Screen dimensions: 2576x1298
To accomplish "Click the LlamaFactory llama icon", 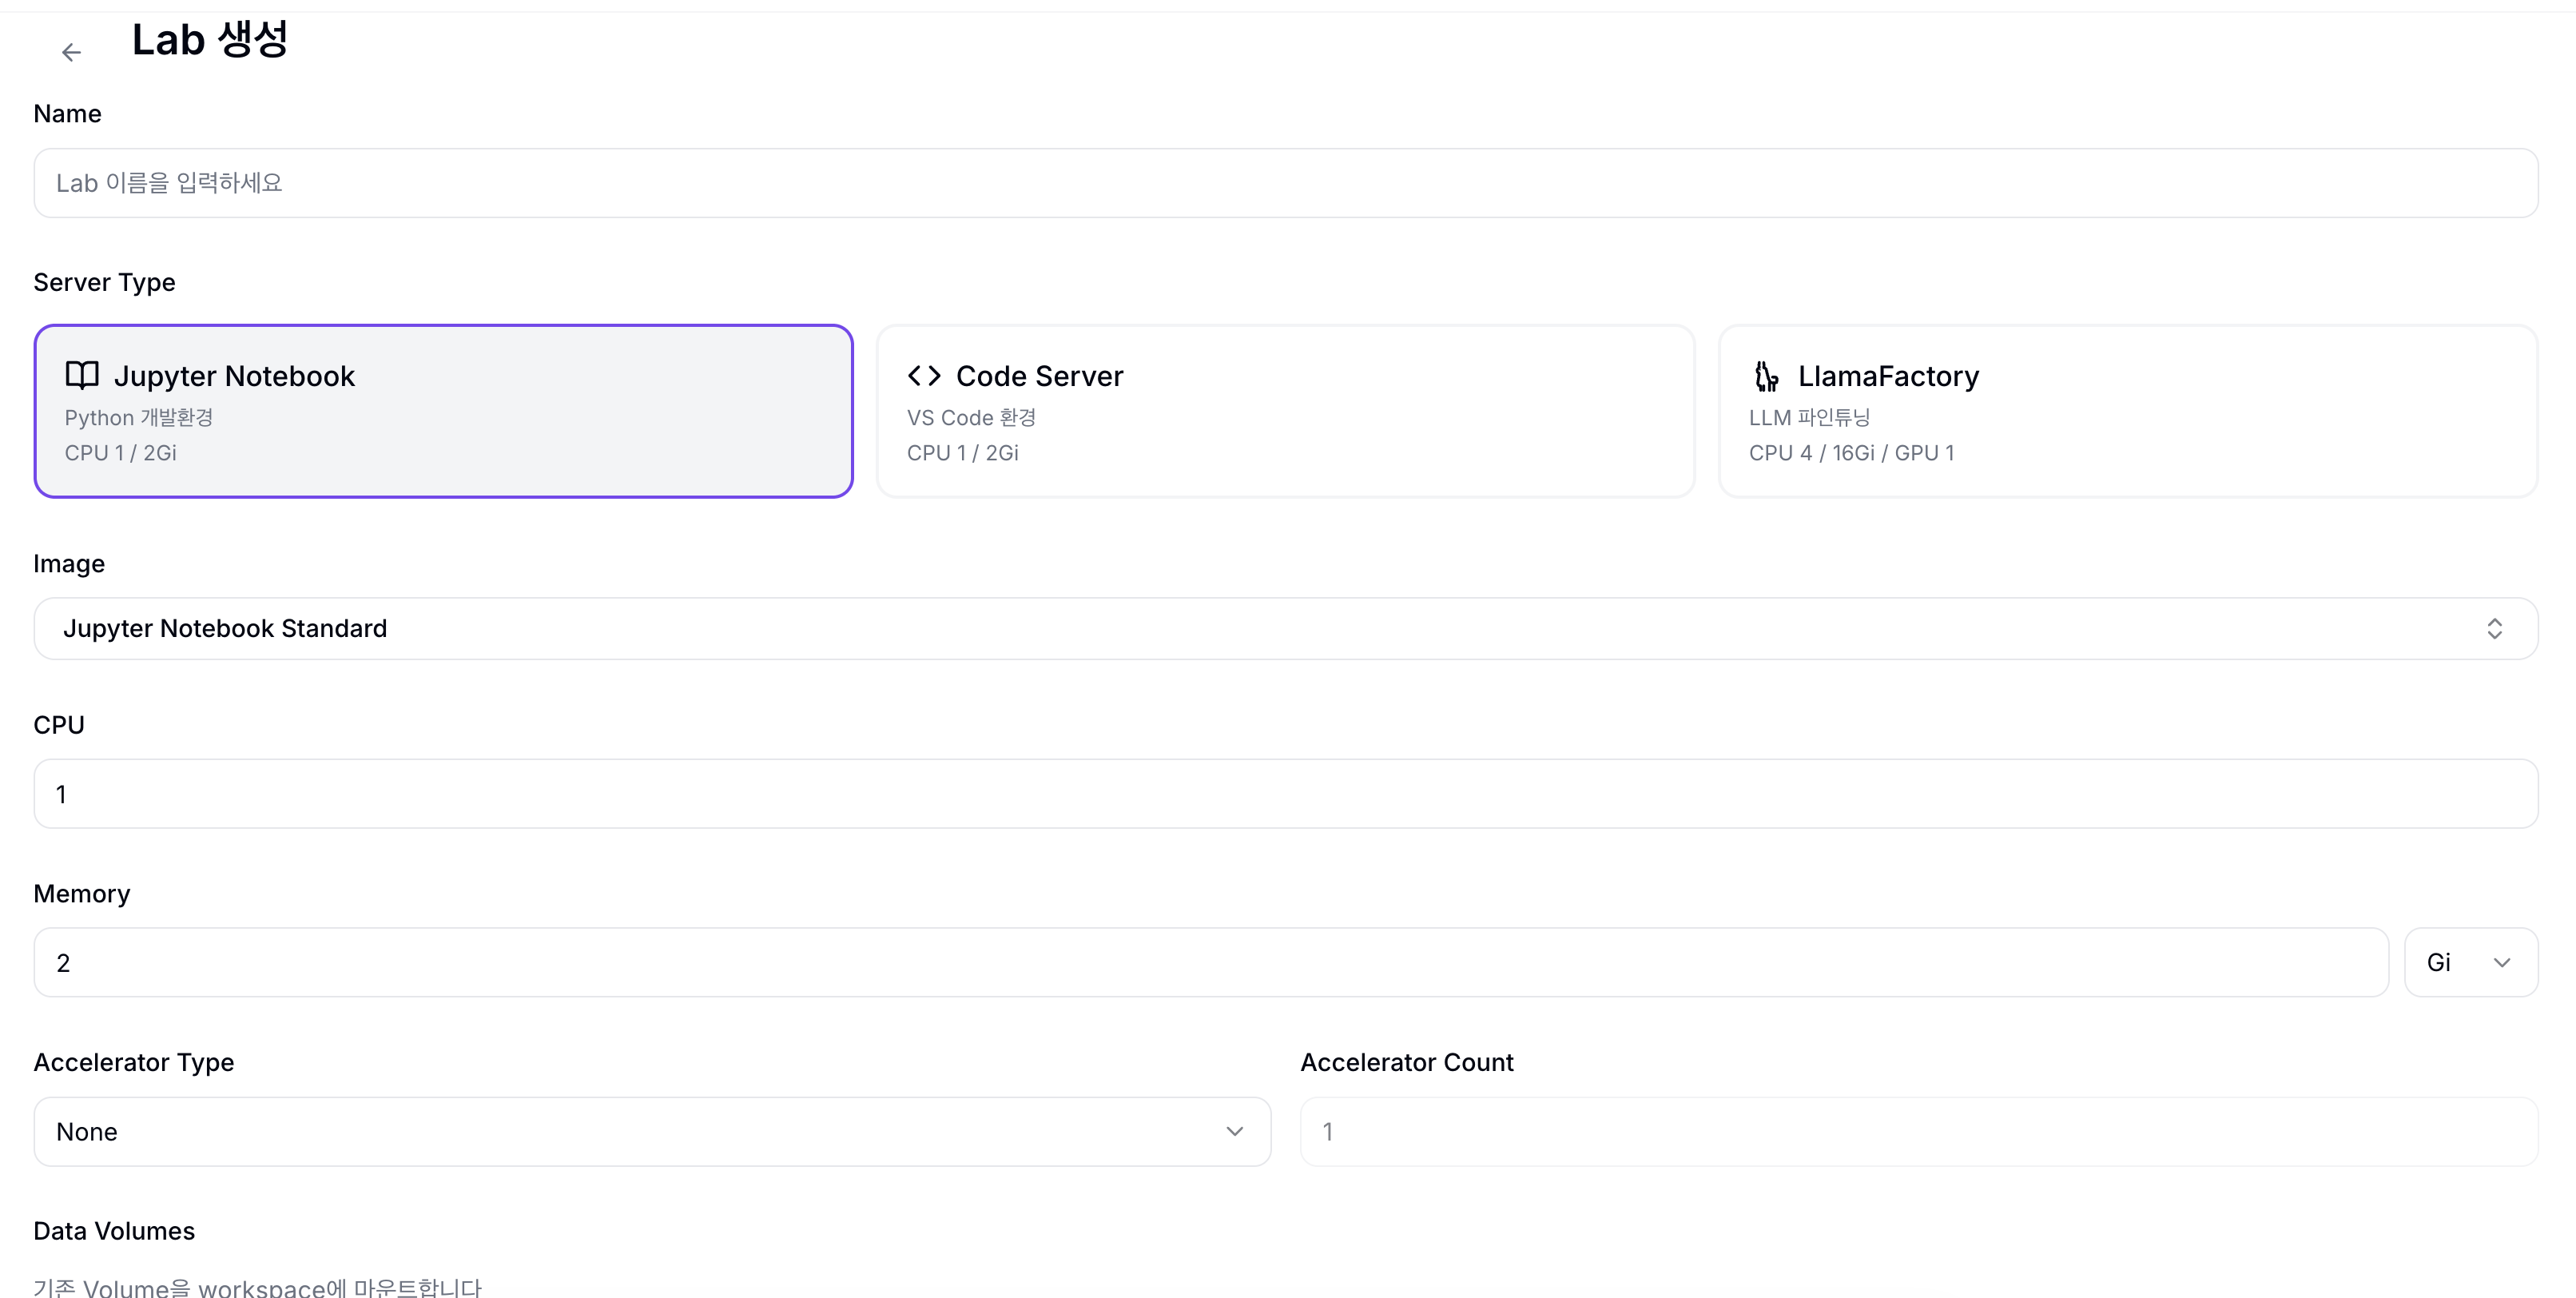I will click(1767, 376).
